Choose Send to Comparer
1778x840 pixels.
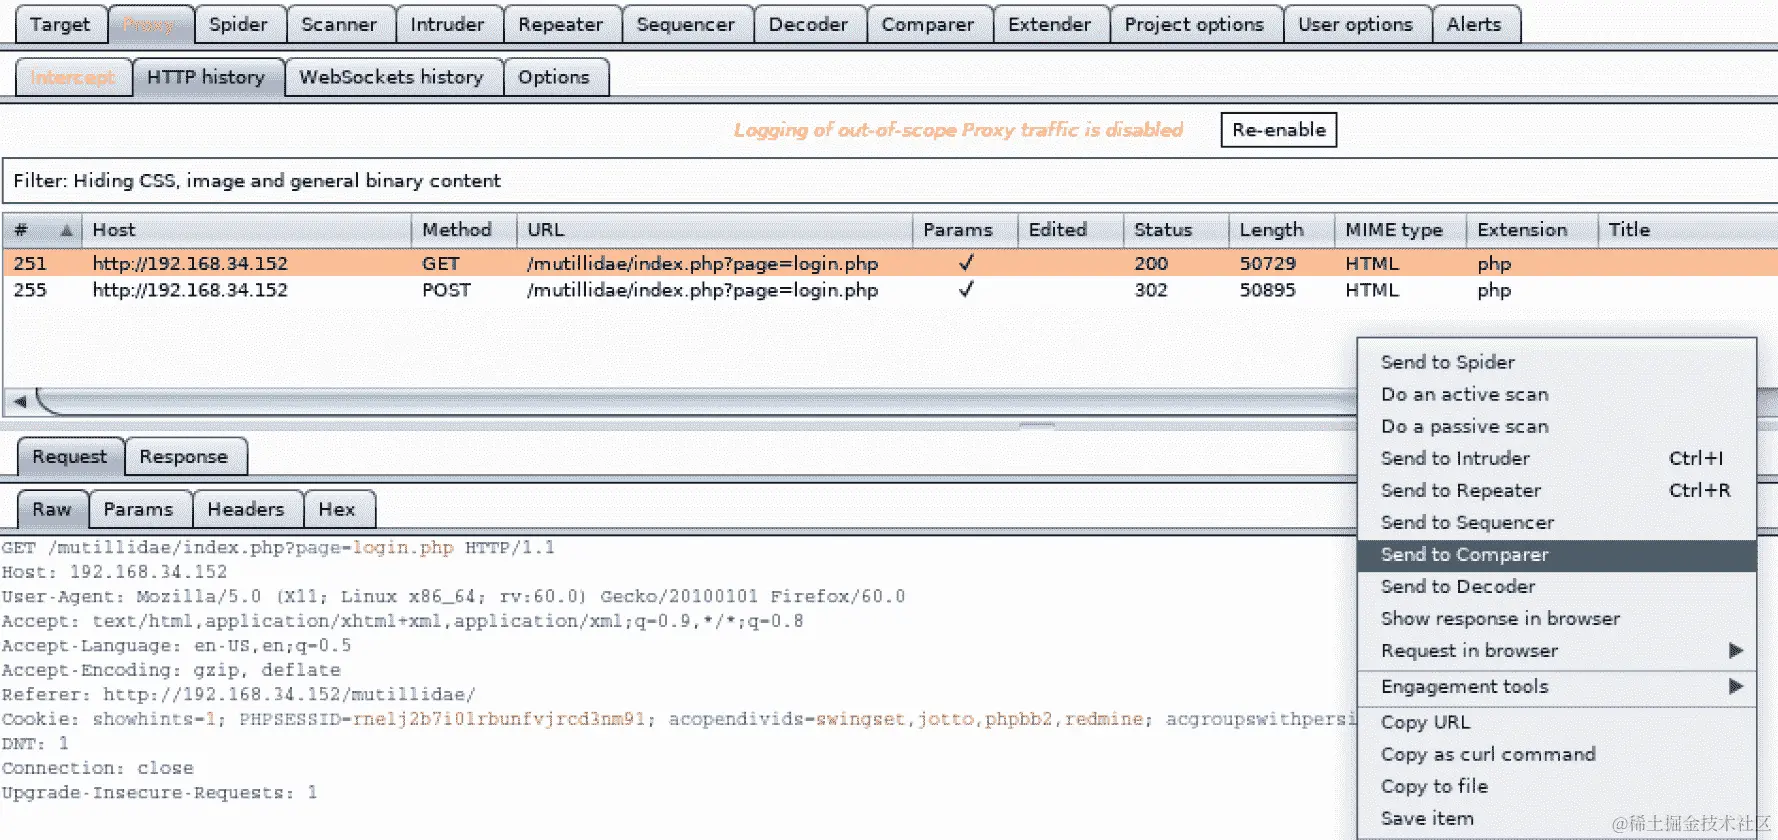[x=1556, y=555]
